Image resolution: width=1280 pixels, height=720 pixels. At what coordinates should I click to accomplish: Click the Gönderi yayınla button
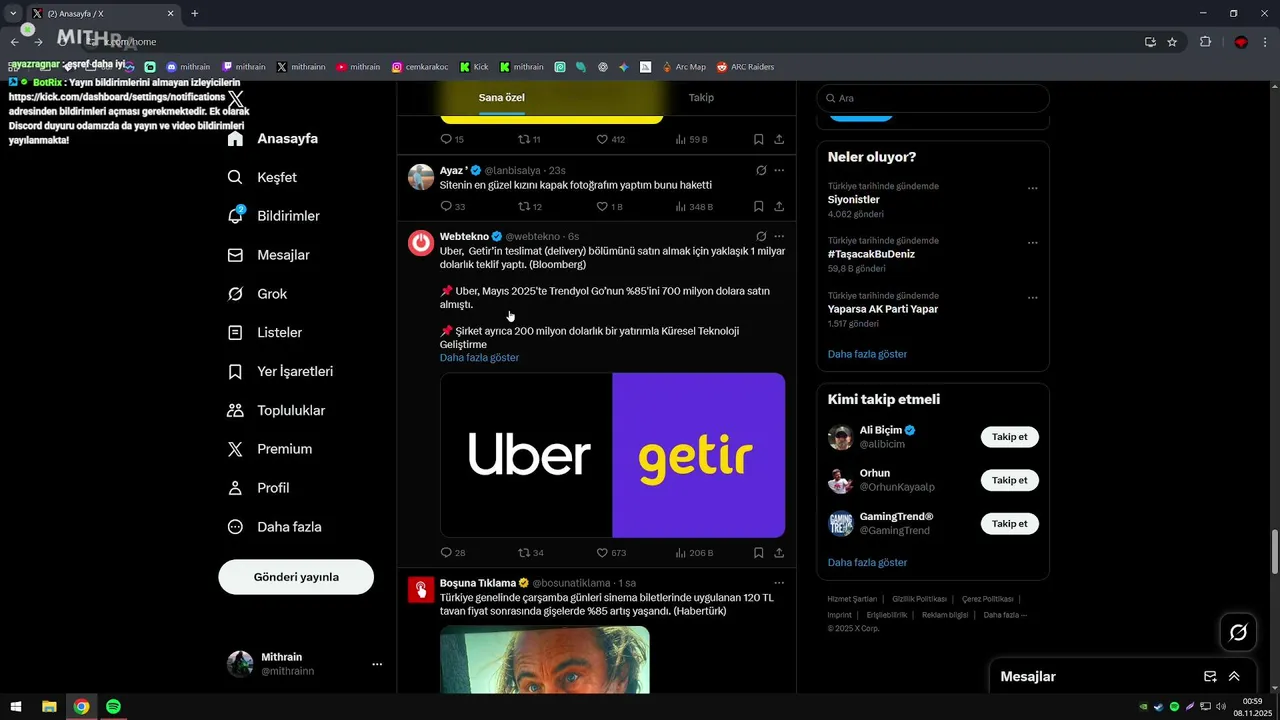point(296,577)
